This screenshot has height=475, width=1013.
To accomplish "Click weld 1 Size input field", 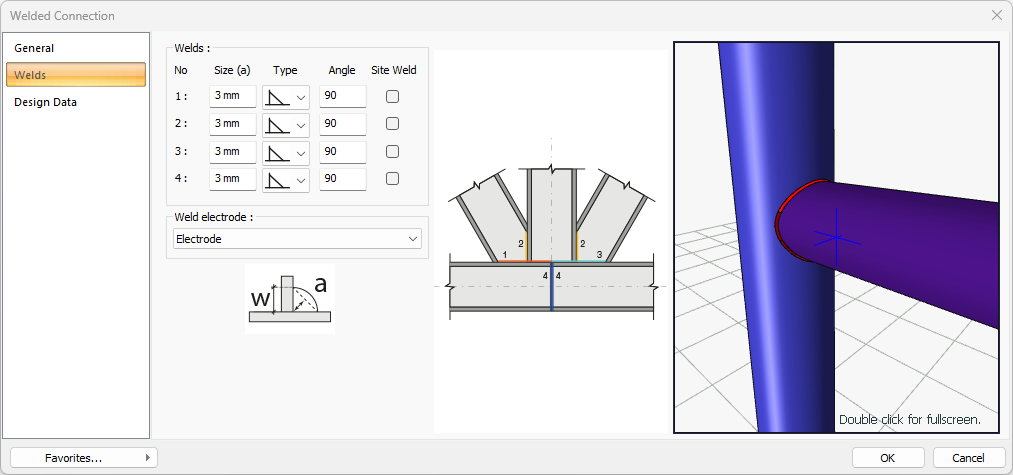I will (232, 97).
